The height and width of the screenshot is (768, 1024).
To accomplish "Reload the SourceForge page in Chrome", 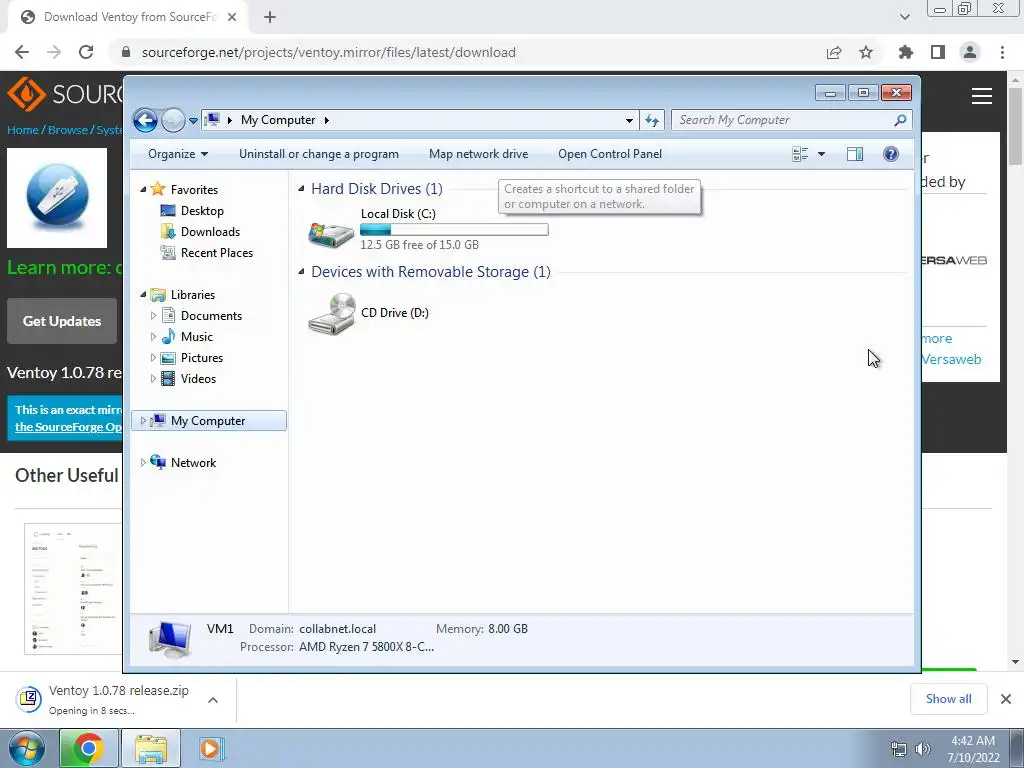I will click(x=86, y=52).
